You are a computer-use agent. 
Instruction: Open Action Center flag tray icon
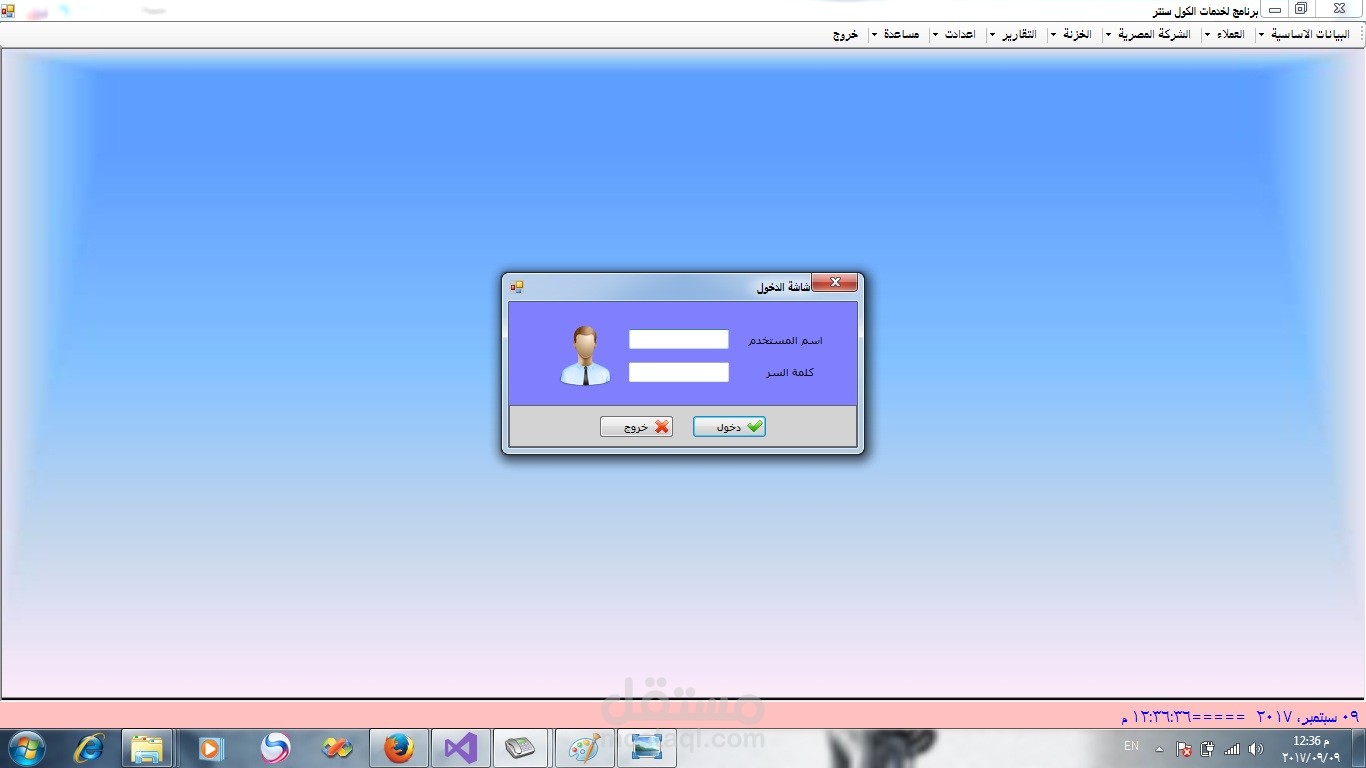pos(1184,749)
